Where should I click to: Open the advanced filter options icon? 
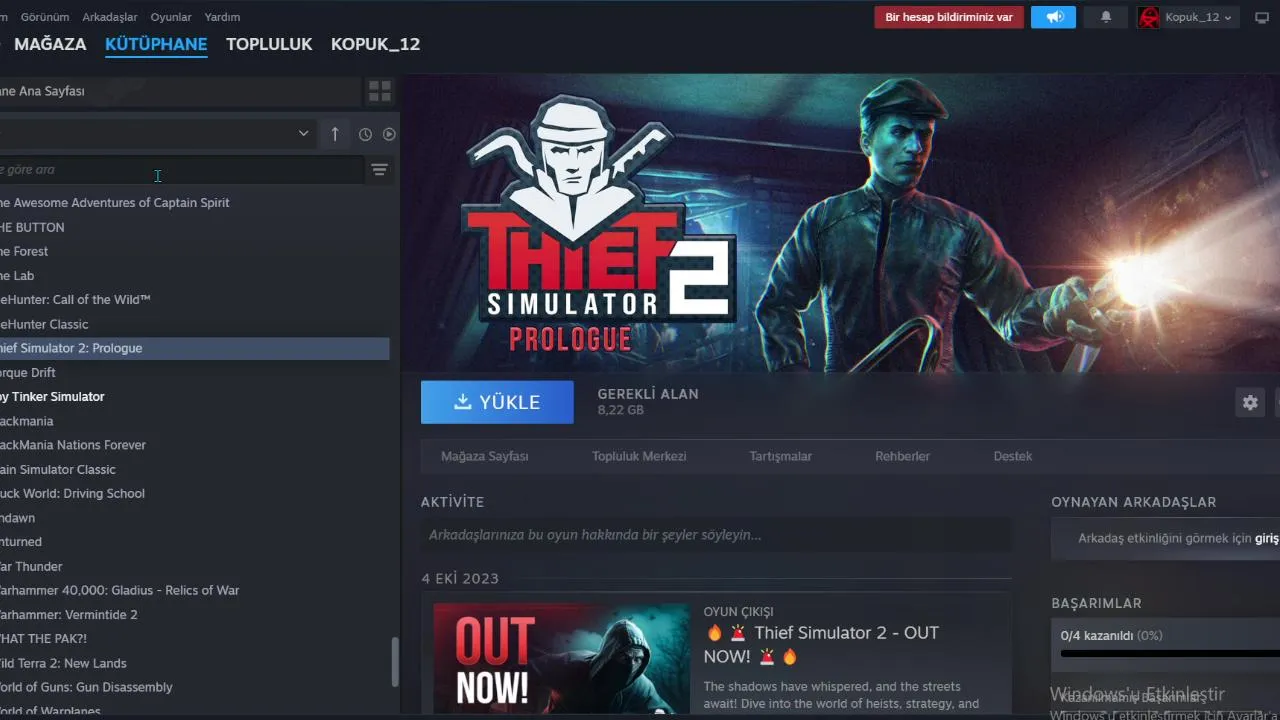[x=379, y=170]
